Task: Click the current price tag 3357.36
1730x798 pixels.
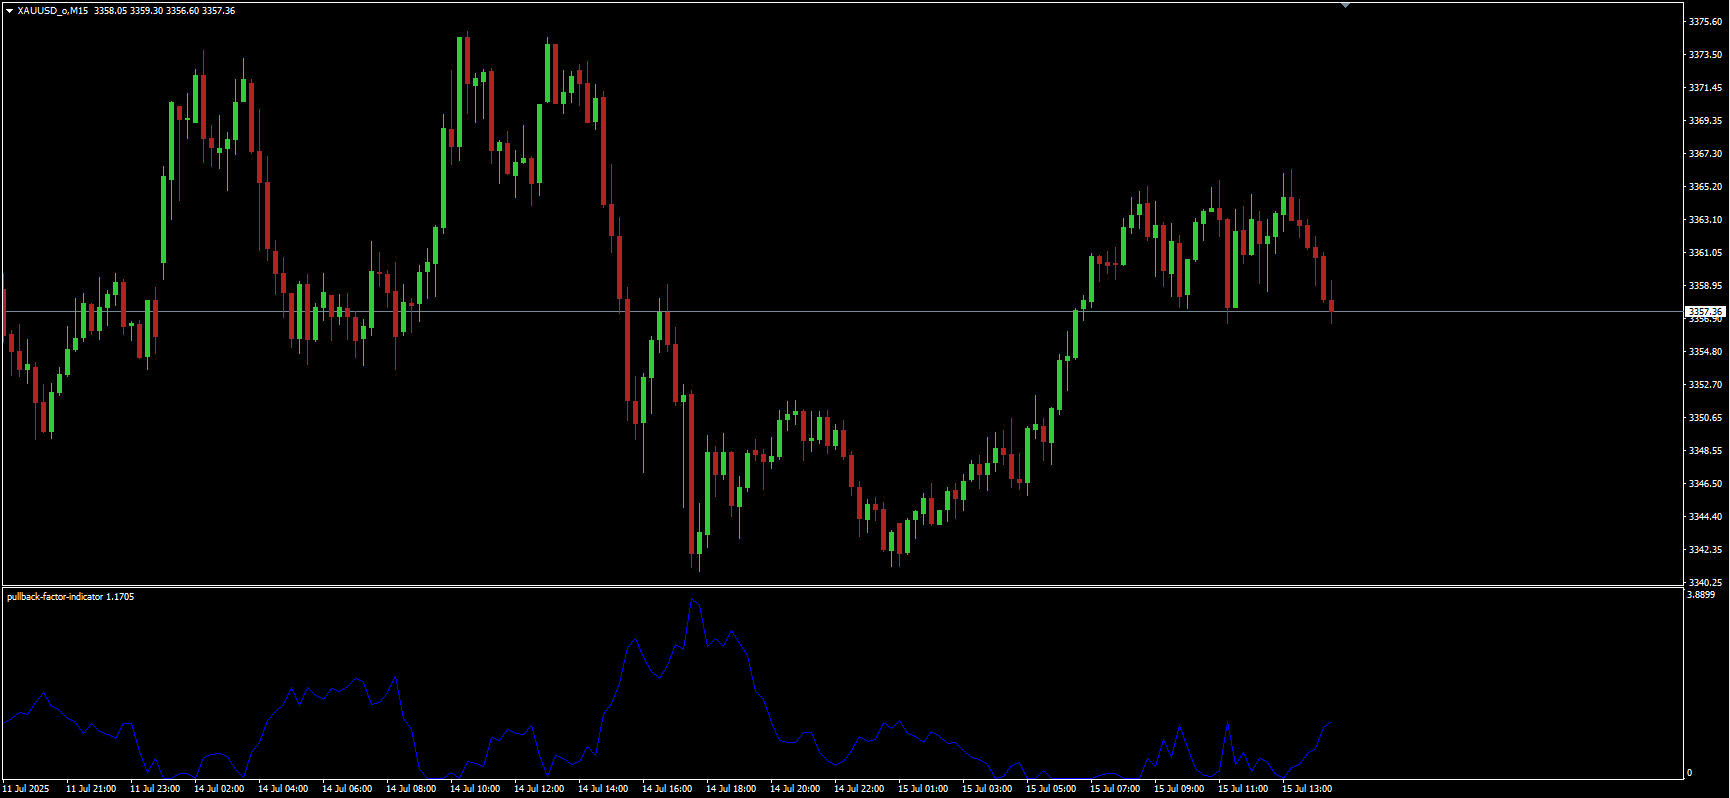Action: coord(1705,312)
